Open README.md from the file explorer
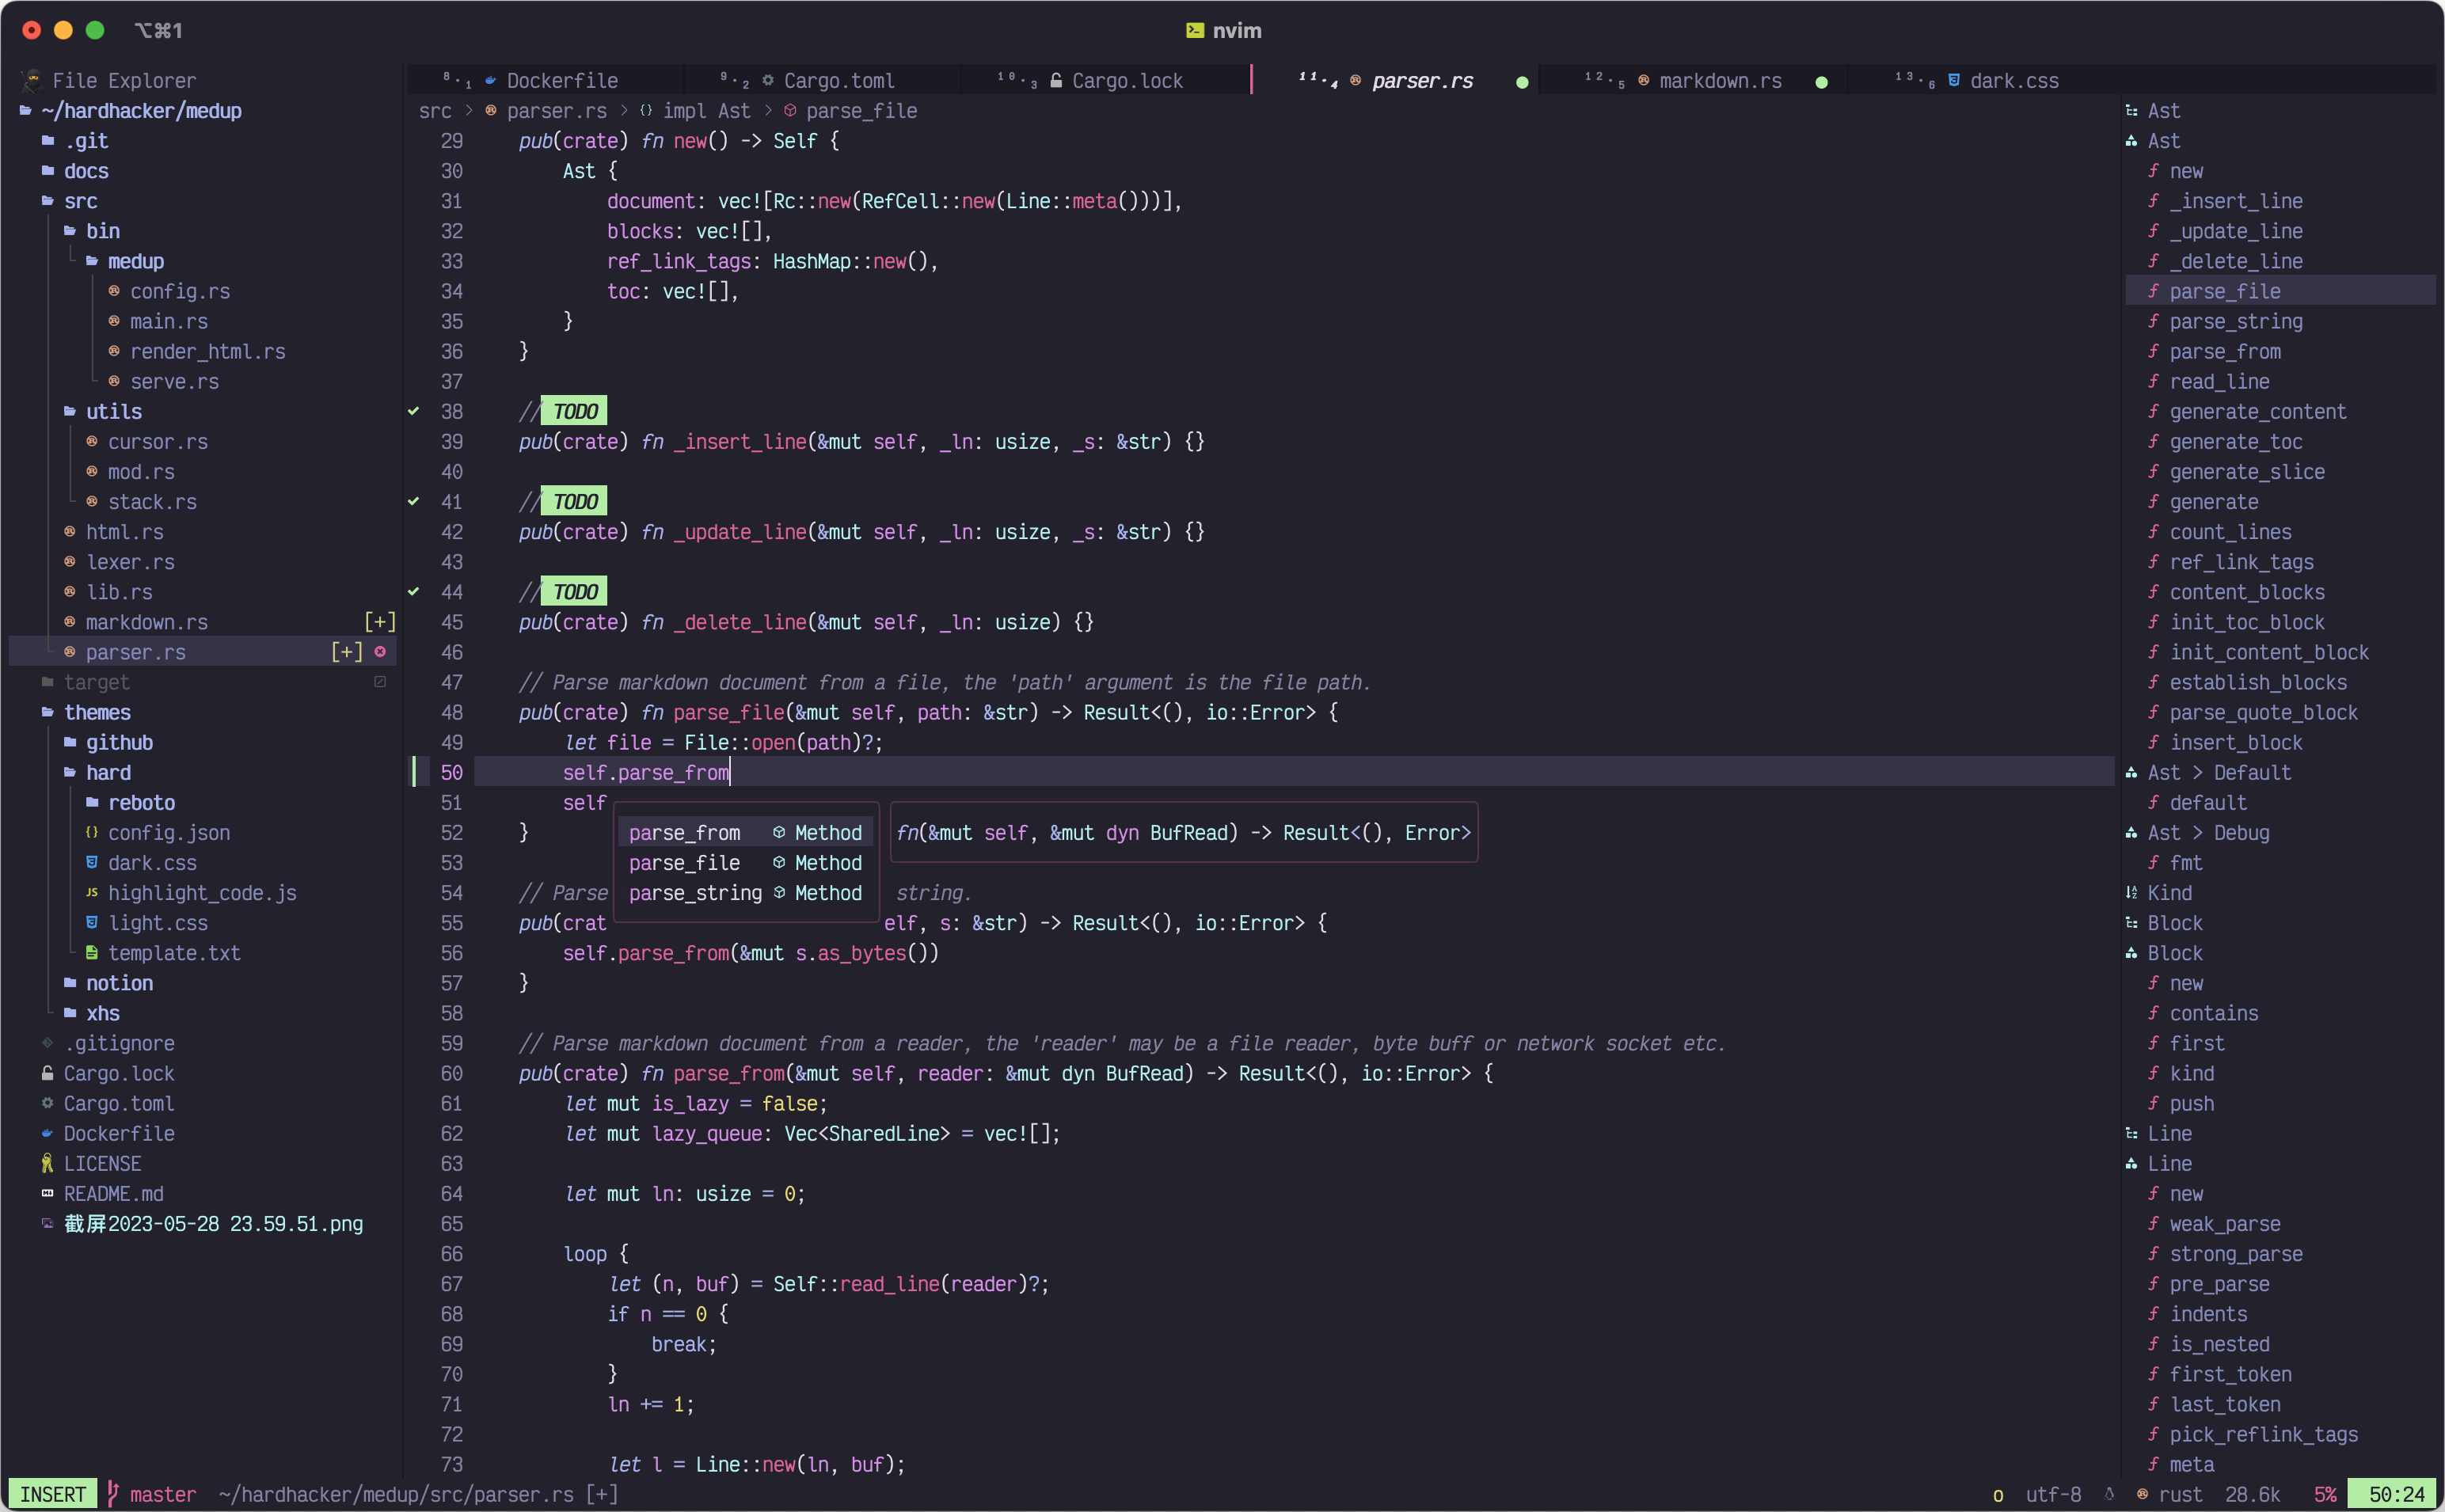2445x1512 pixels. pos(113,1193)
